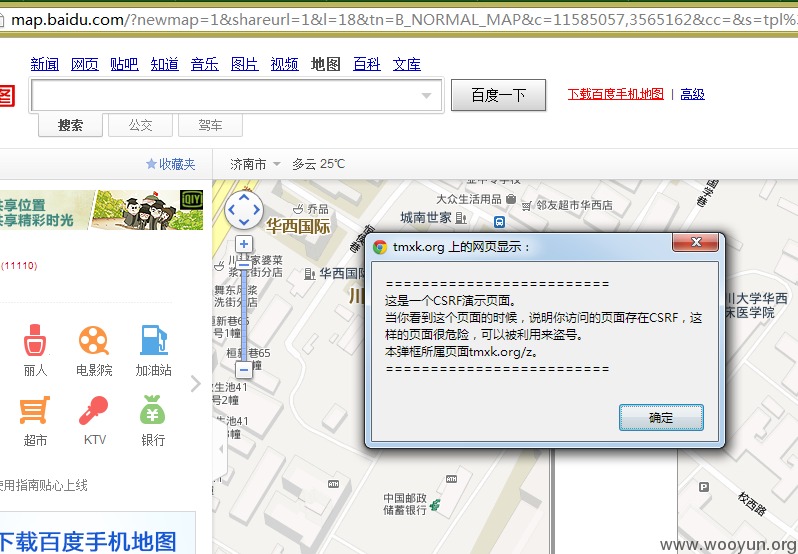Viewport: 798px width, 554px height.
Task: Open the 百科 link
Action: 366,64
